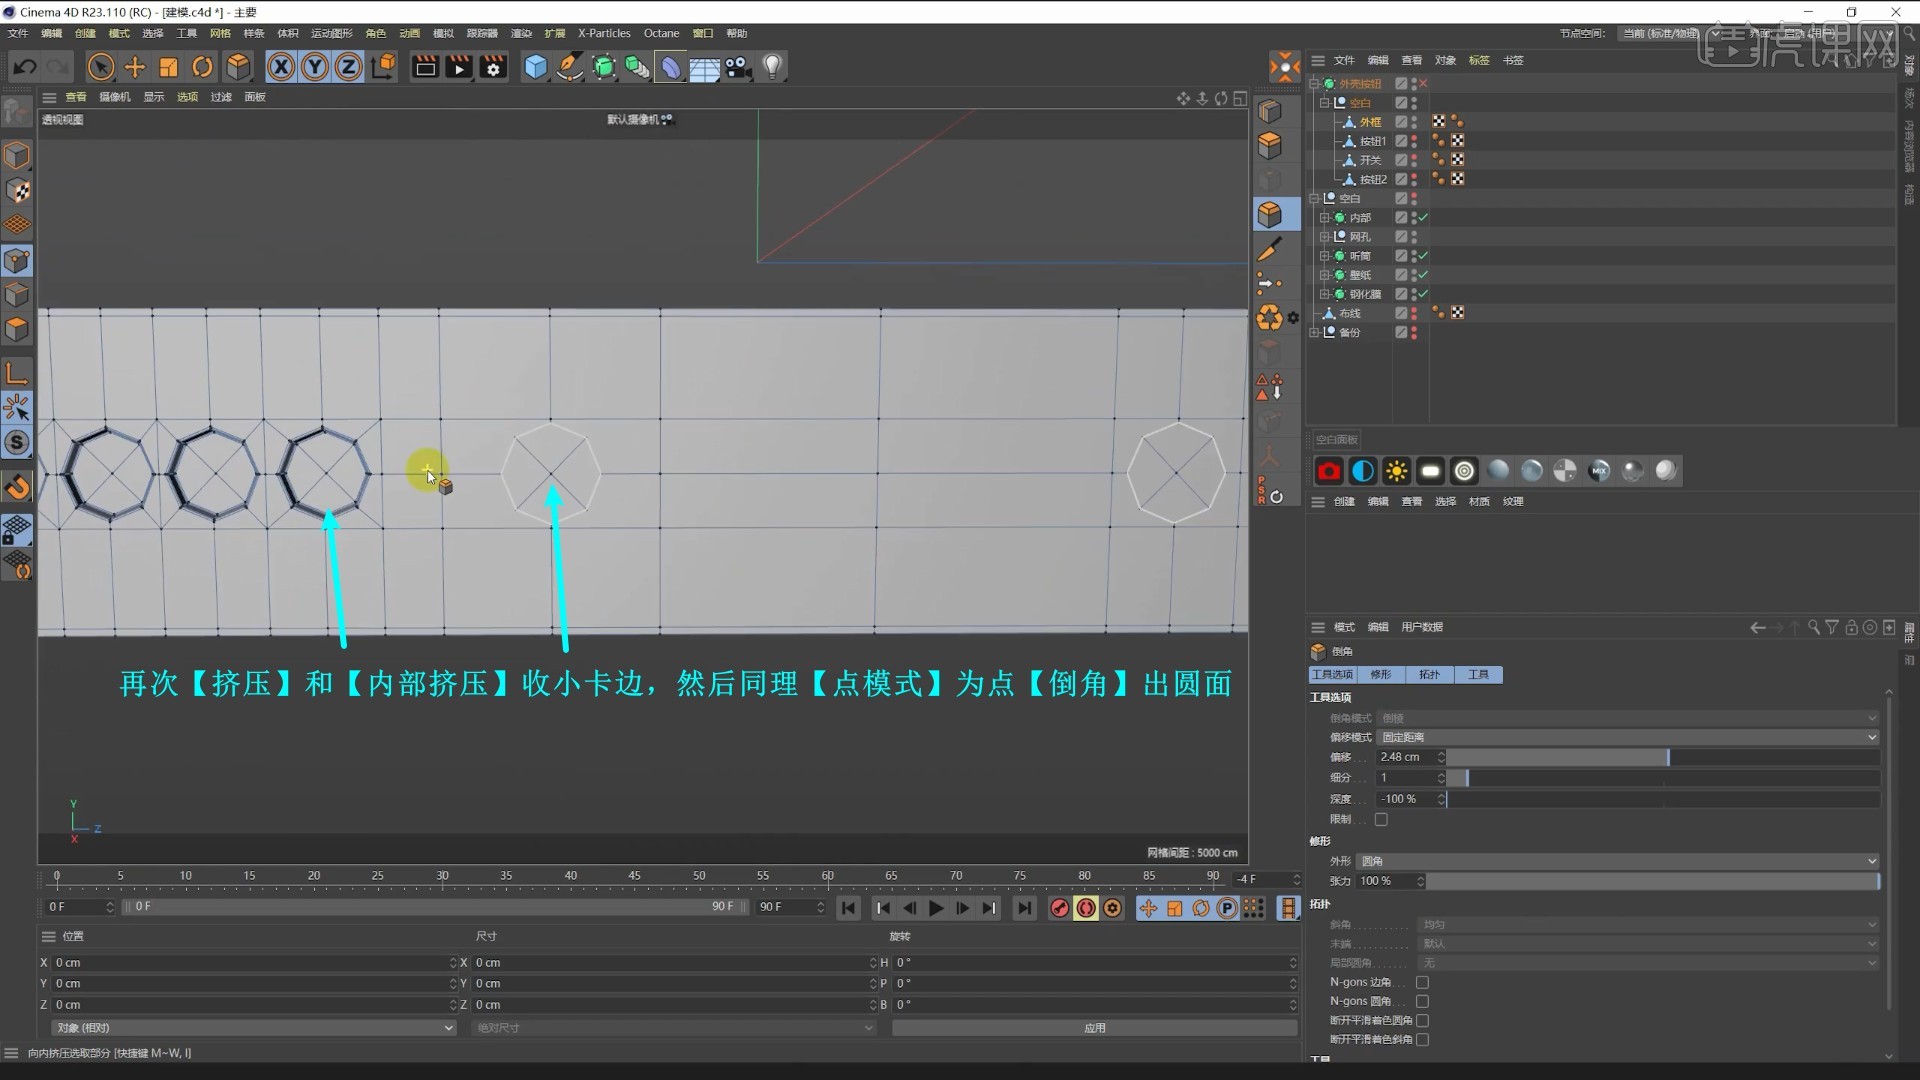Open the X-Particles menu
Screen dimensions: 1920x1080
point(603,33)
